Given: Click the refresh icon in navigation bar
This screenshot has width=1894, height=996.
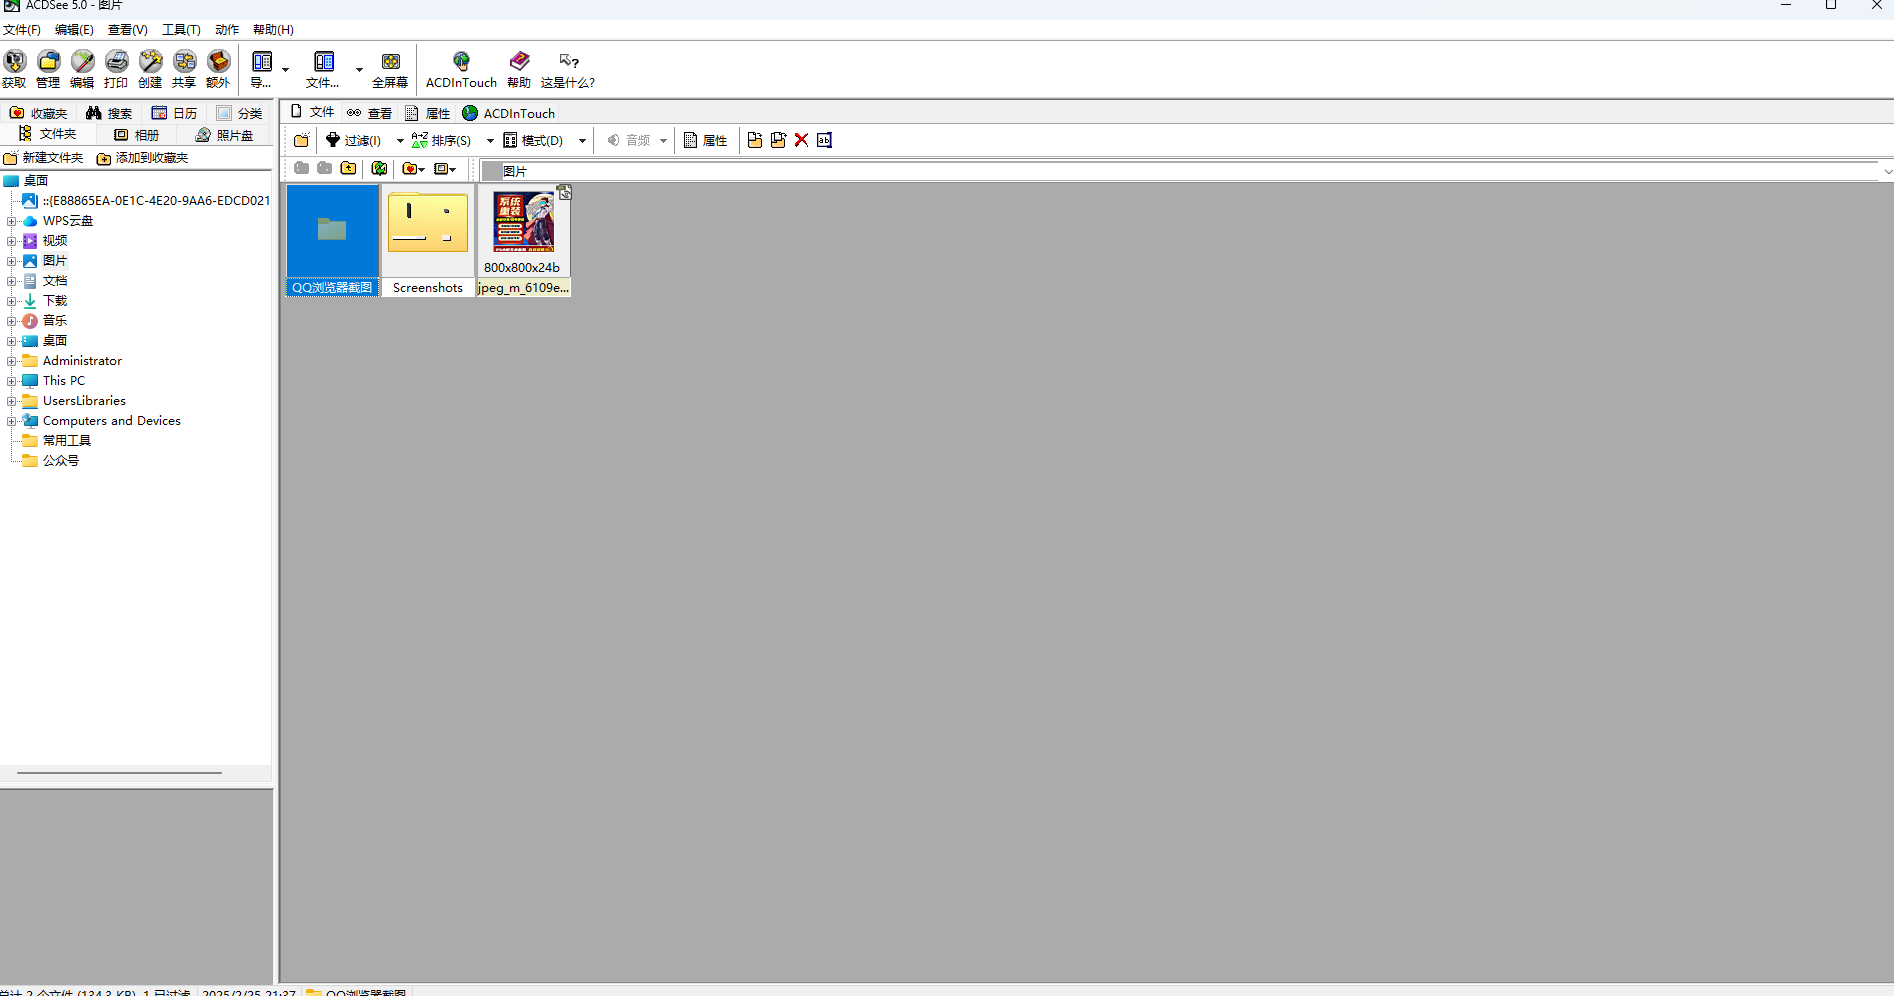Looking at the screenshot, I should point(379,168).
